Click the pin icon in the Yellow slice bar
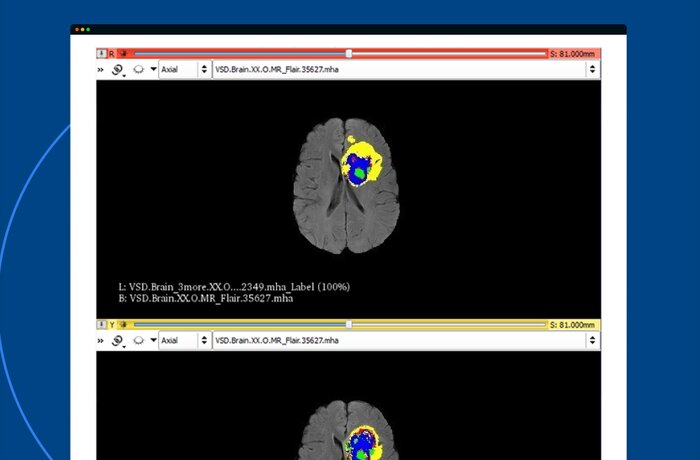 coord(102,324)
